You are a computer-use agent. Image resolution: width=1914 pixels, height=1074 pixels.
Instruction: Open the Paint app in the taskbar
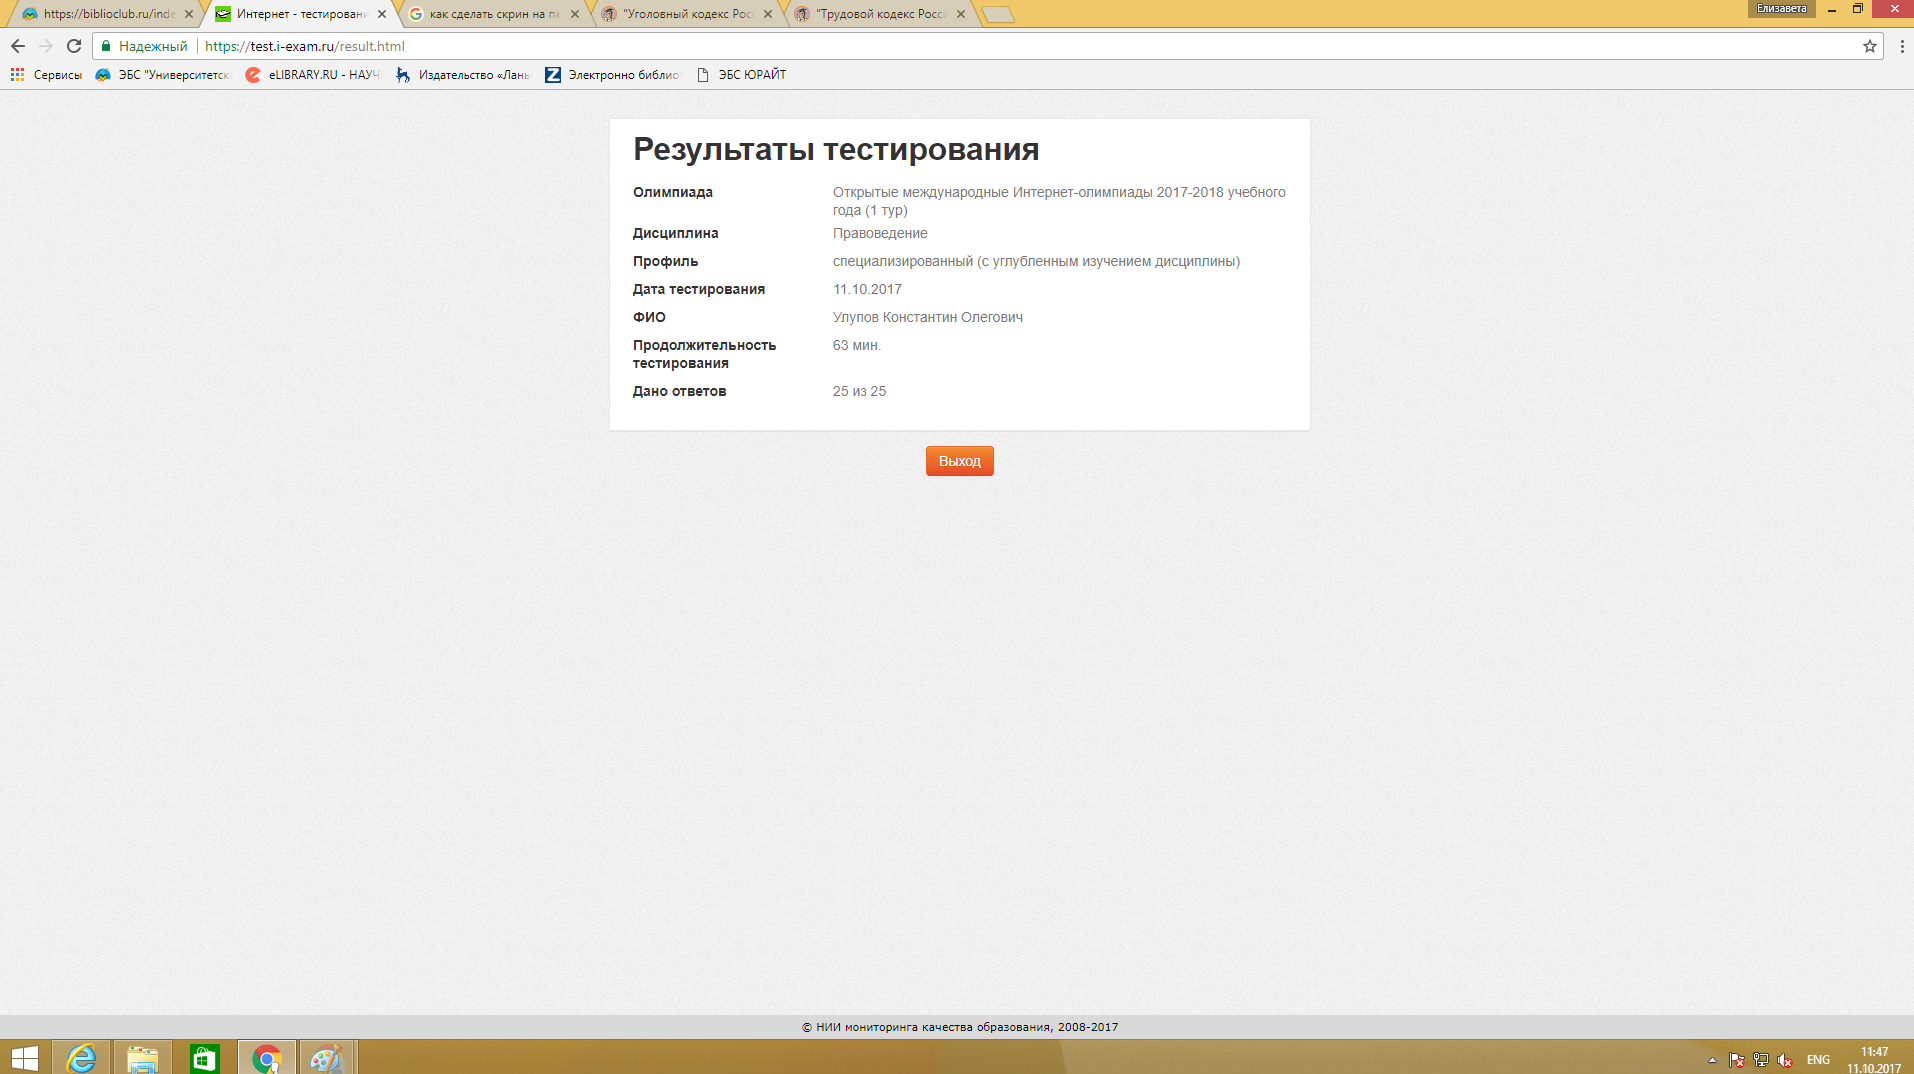tap(327, 1057)
